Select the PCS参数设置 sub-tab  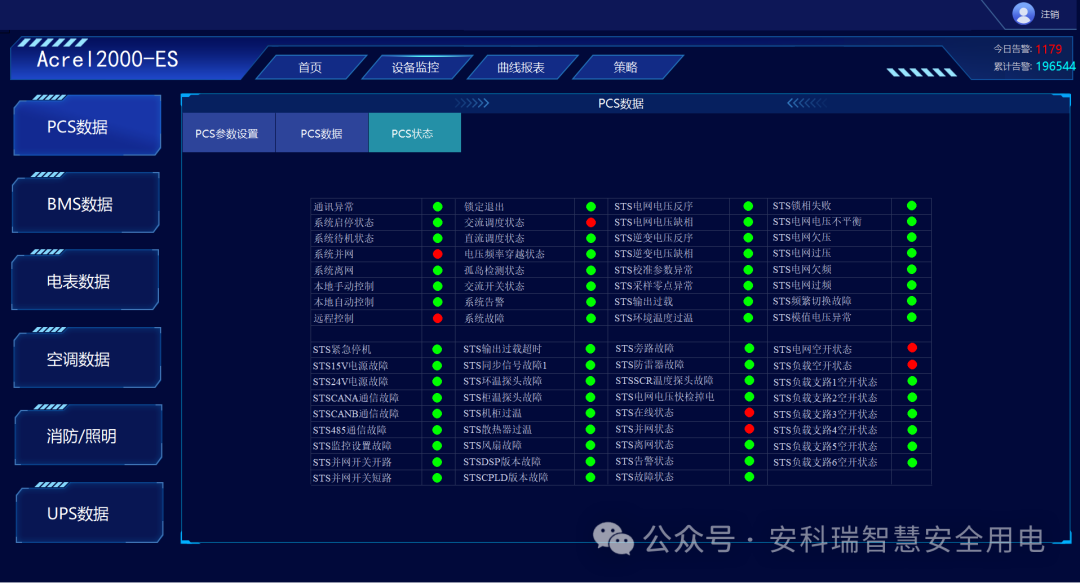[x=227, y=133]
